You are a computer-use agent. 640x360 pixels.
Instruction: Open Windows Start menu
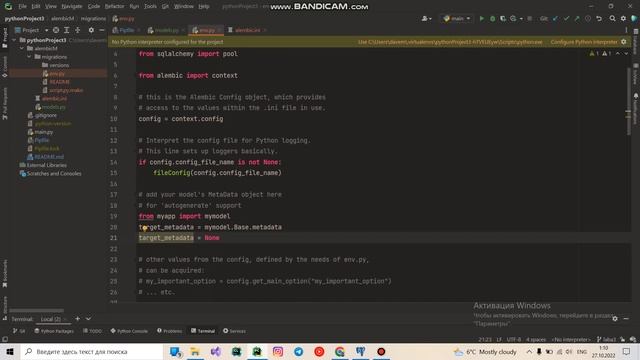[x=10, y=351]
